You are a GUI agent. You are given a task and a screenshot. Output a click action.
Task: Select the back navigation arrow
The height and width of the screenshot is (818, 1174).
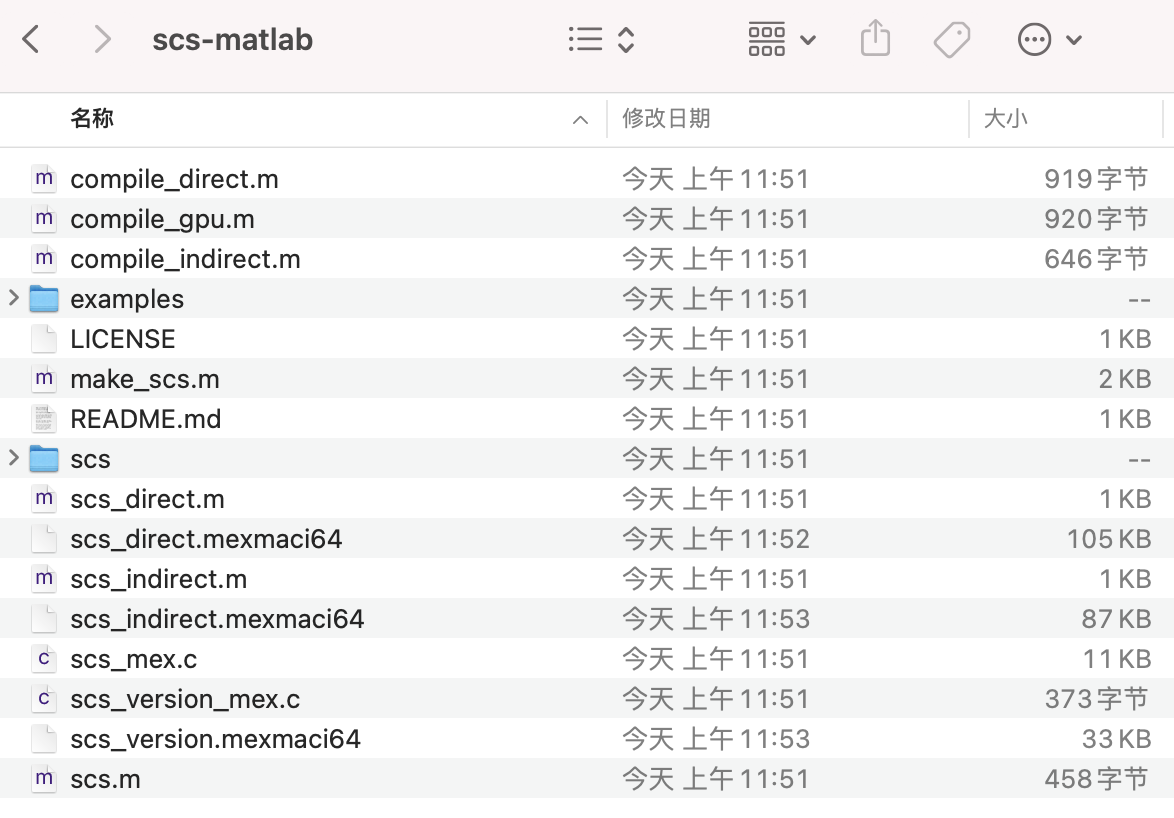click(31, 38)
